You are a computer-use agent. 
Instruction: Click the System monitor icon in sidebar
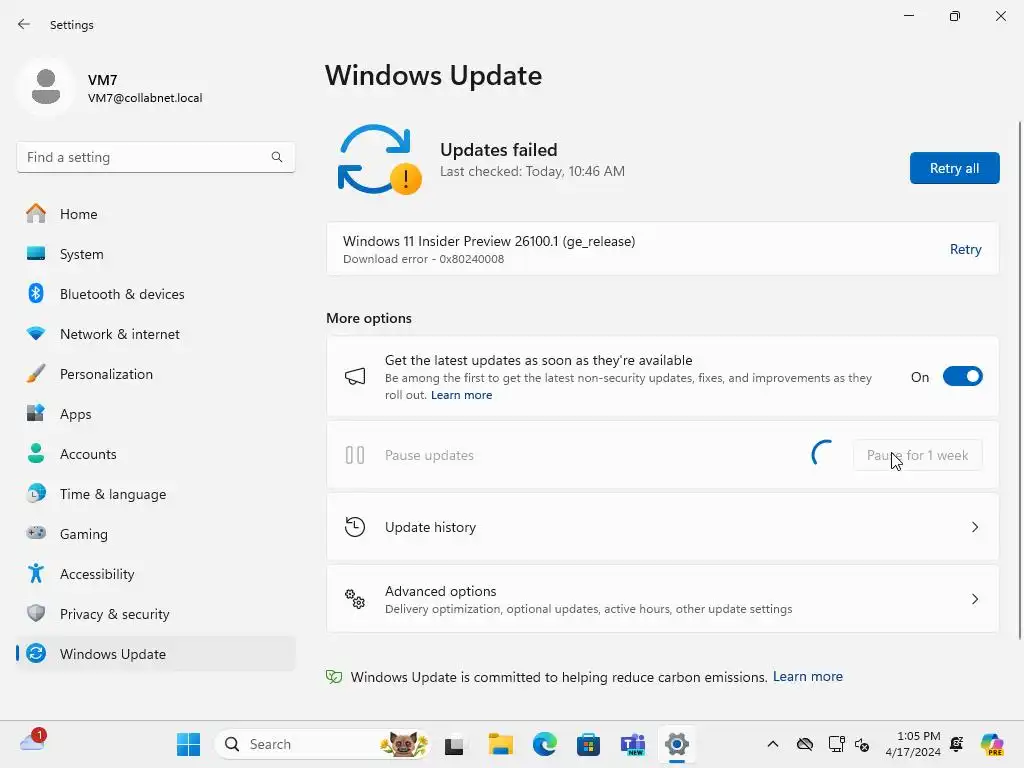click(x=36, y=253)
